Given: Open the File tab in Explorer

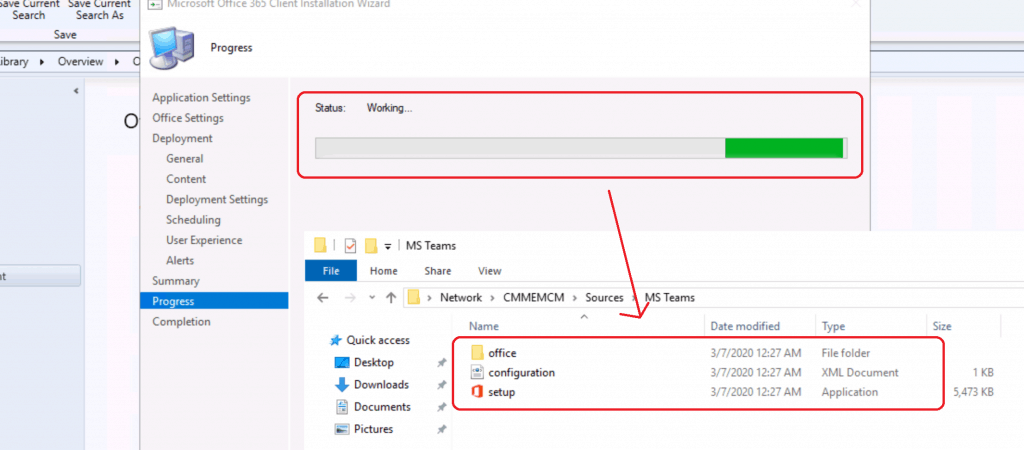Looking at the screenshot, I should coord(331,270).
